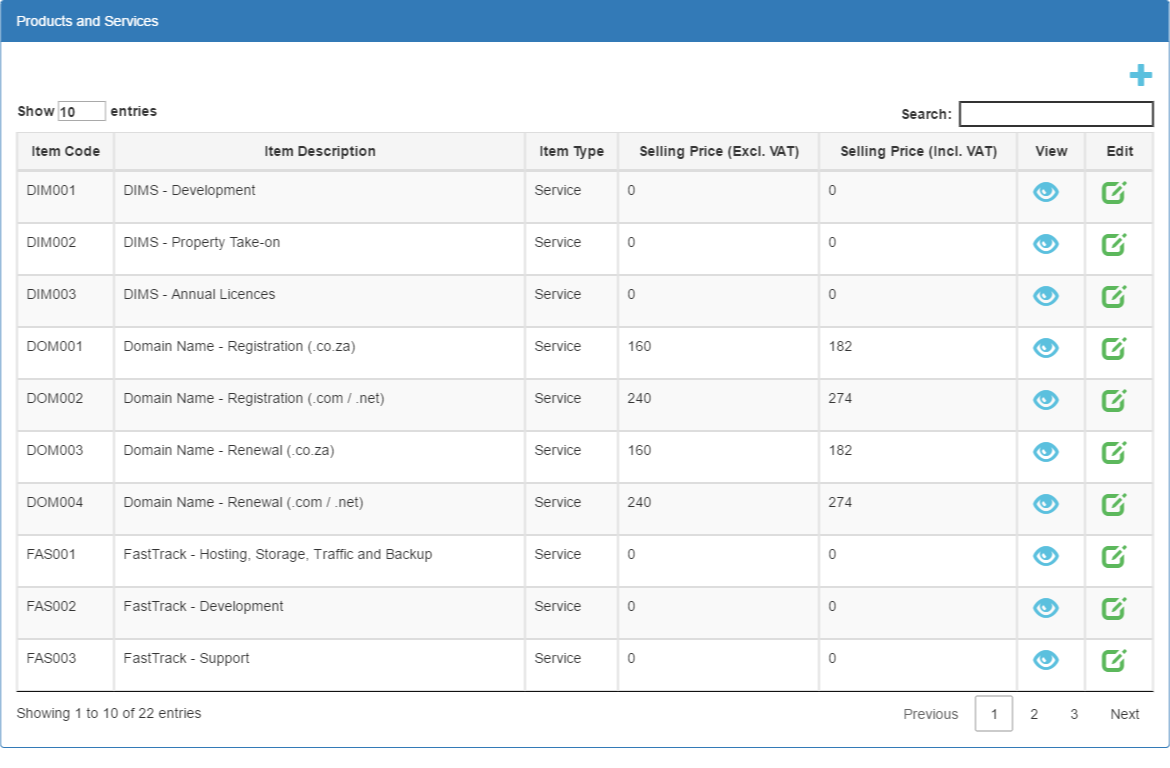View details of DIM001 via eye icon

click(1045, 193)
